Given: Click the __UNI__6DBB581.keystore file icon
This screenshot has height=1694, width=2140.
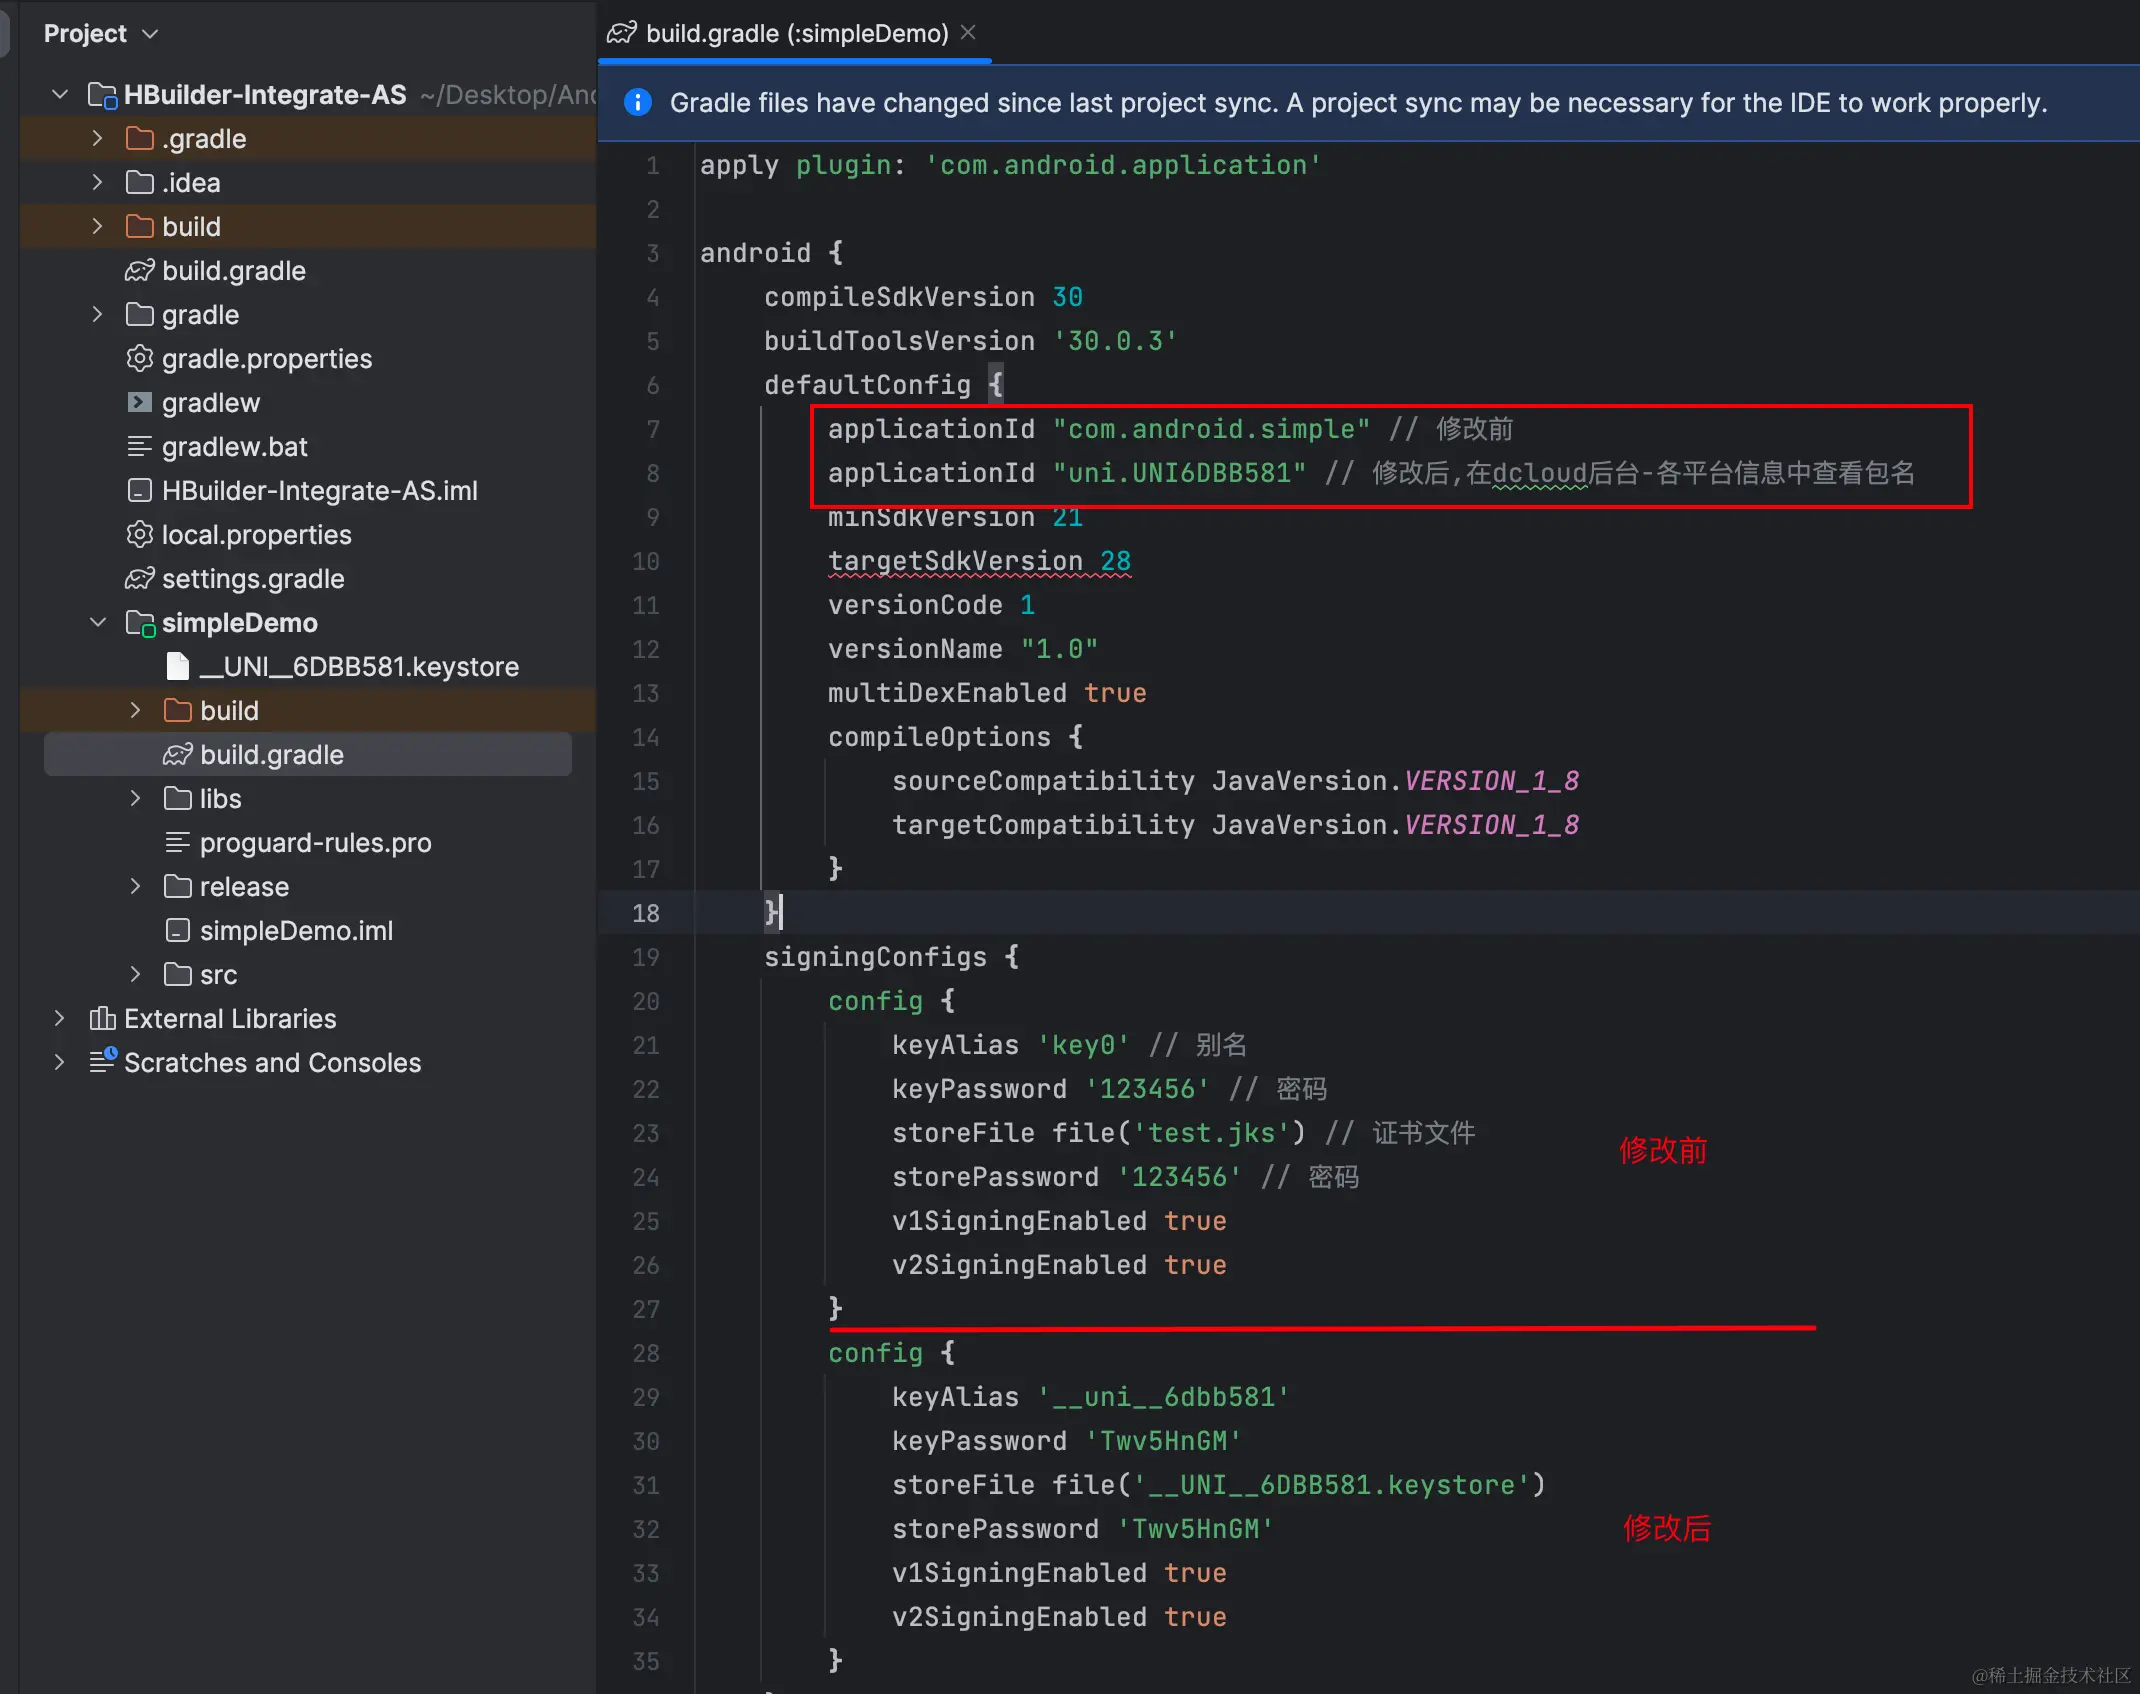Looking at the screenshot, I should 177,667.
